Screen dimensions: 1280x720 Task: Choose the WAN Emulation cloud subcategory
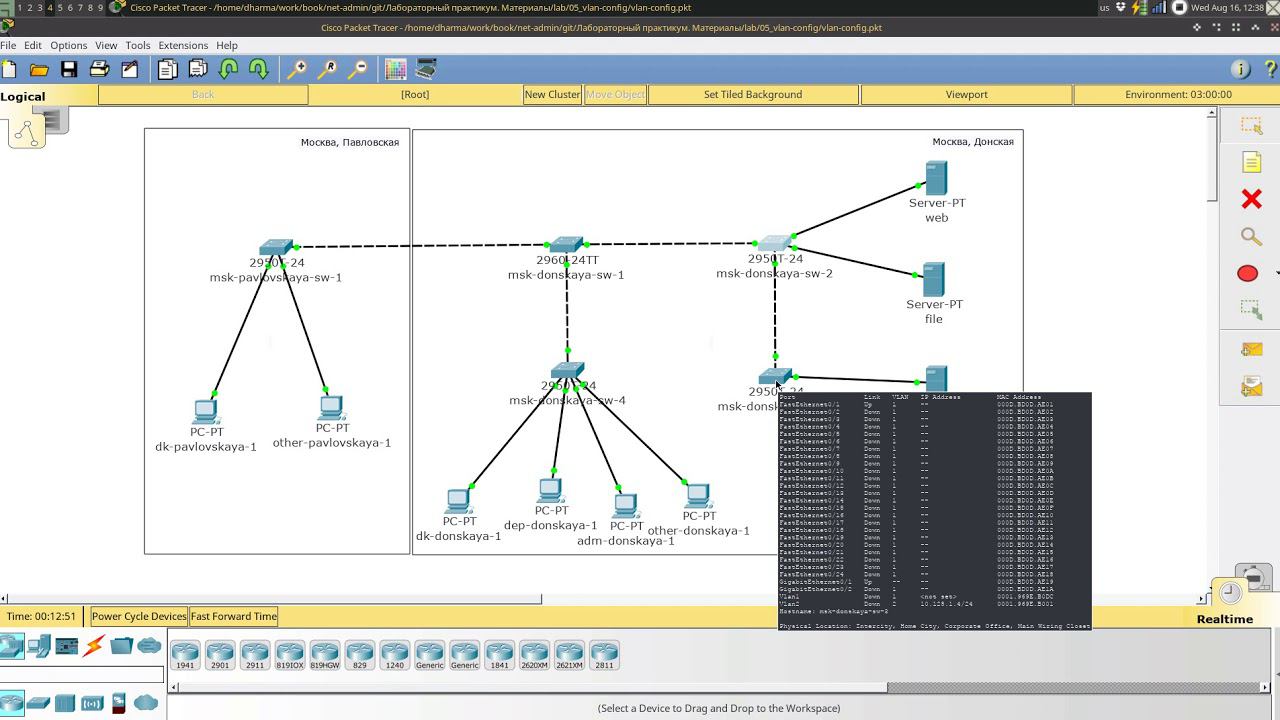point(146,703)
